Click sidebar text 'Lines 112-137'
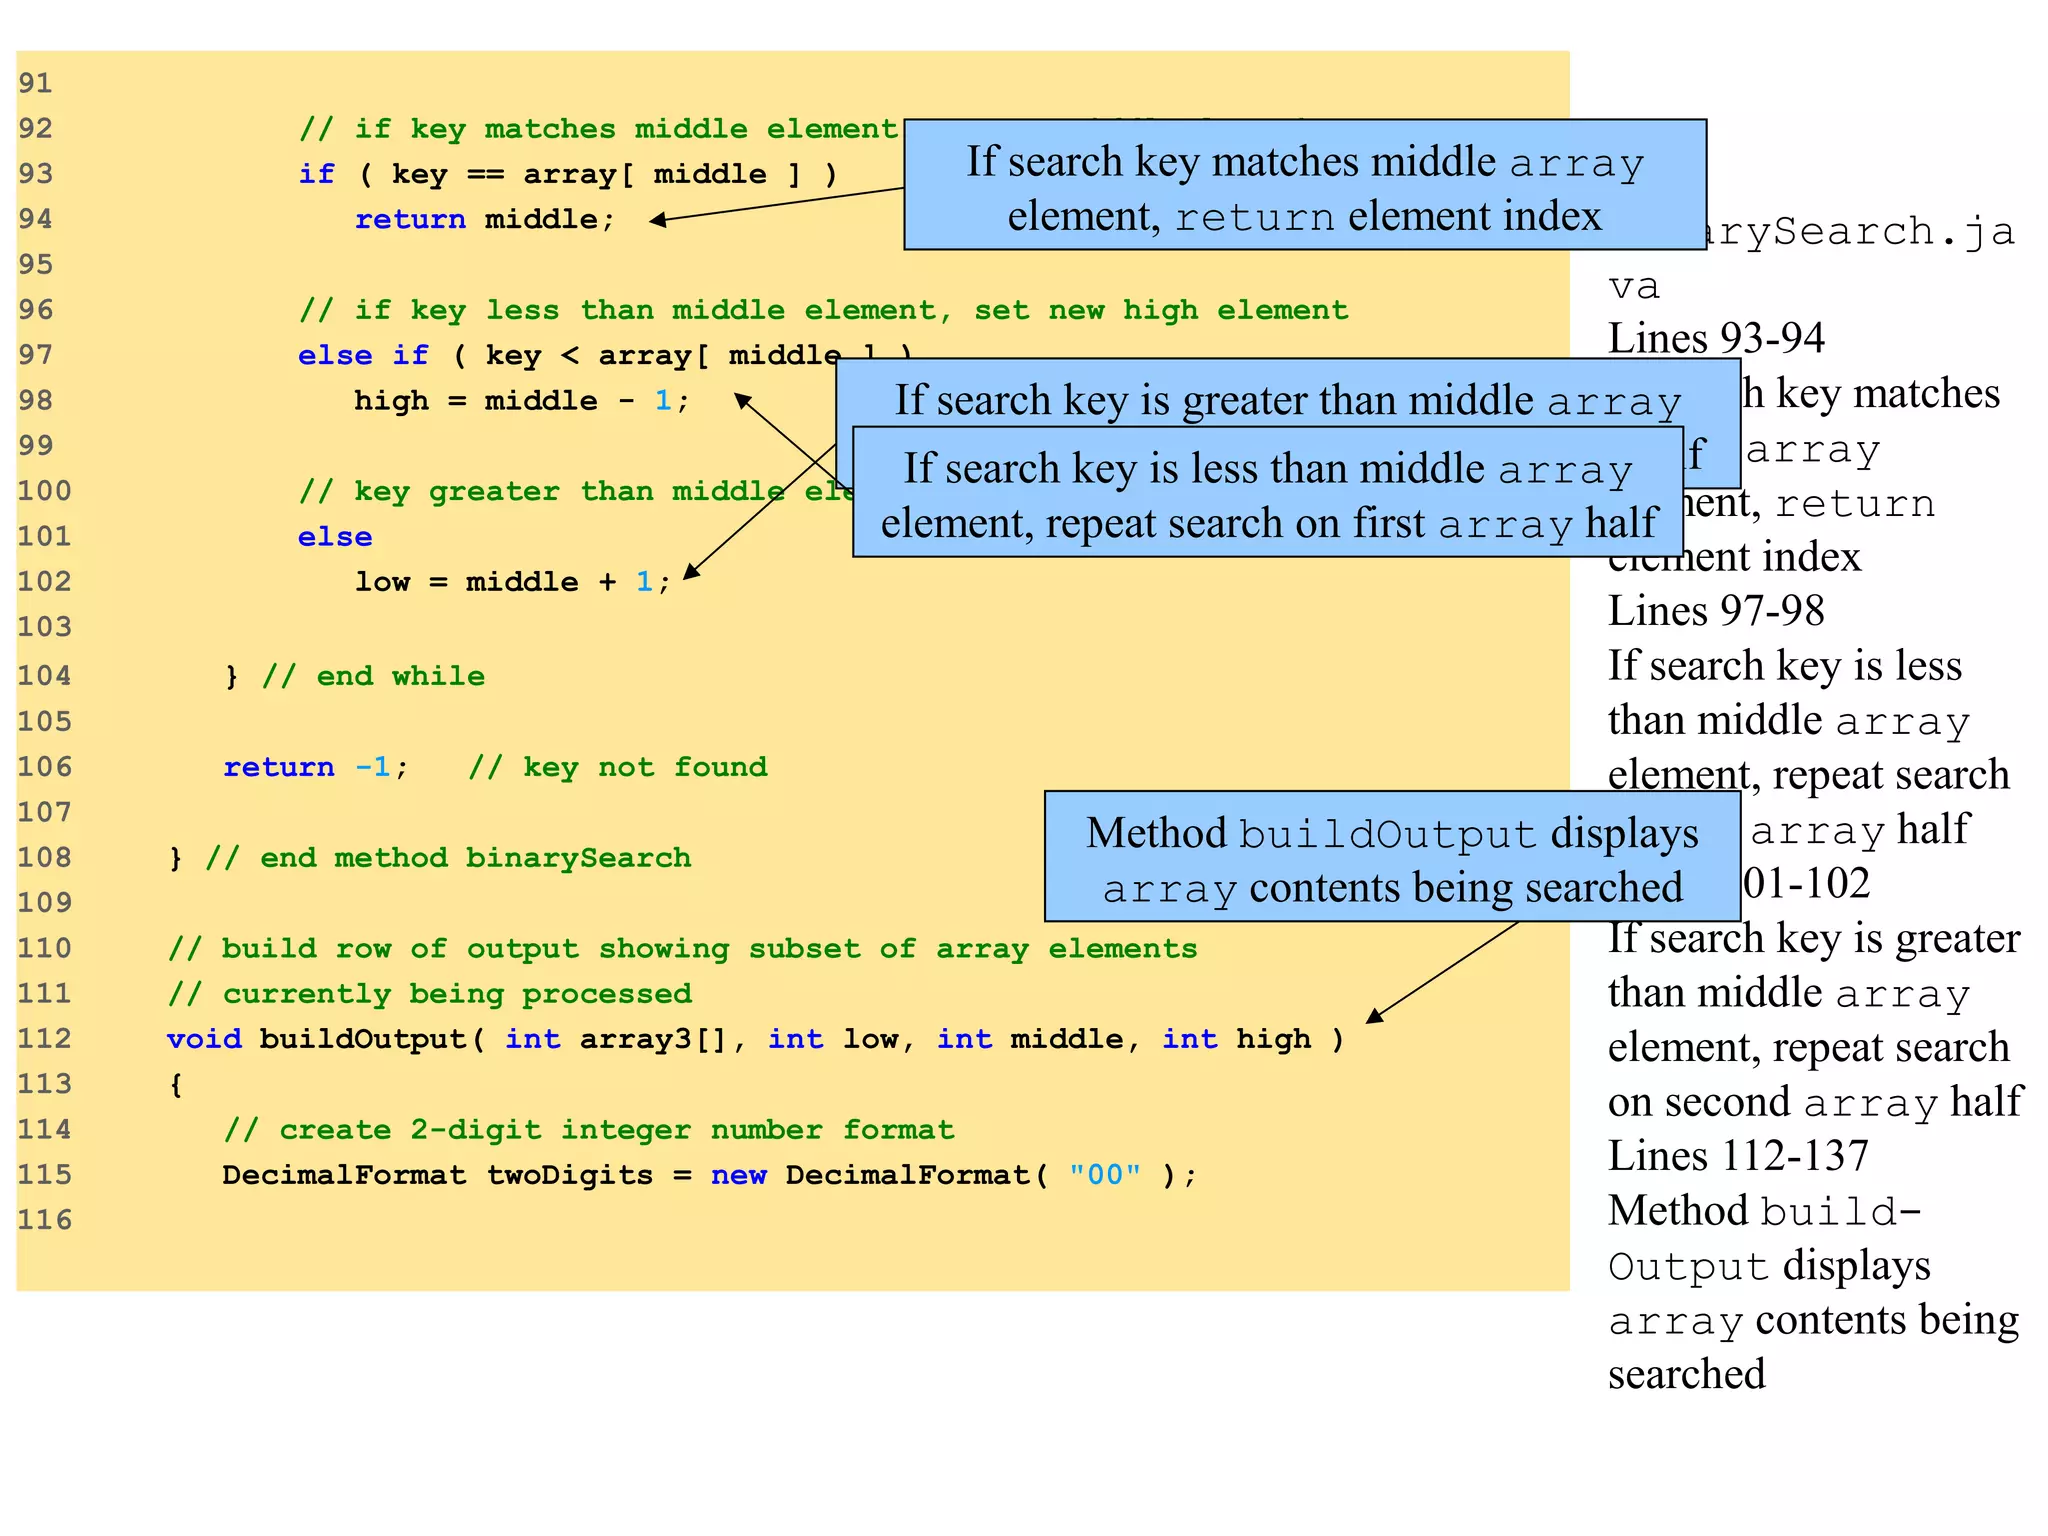 1738,1156
